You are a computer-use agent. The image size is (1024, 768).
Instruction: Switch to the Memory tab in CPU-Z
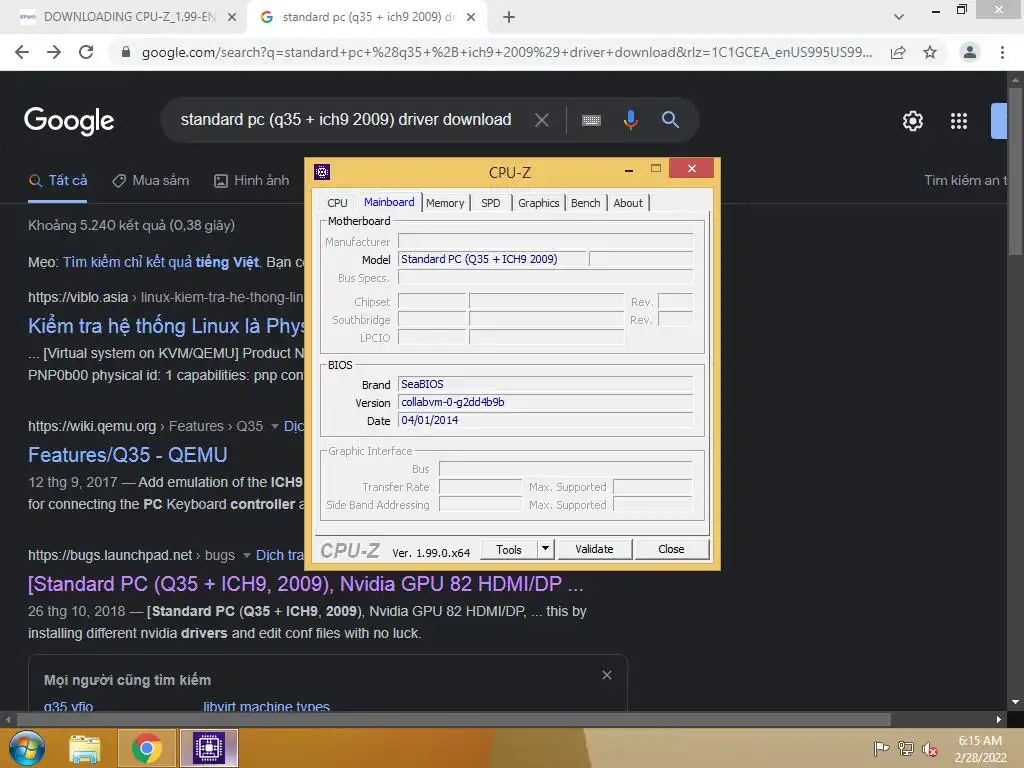pos(445,203)
